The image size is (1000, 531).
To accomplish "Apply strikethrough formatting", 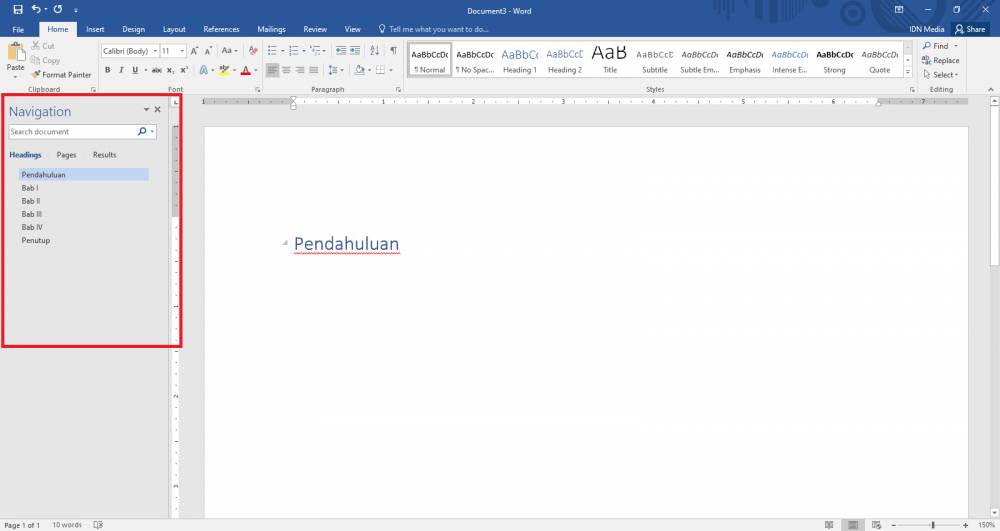I will [157, 70].
